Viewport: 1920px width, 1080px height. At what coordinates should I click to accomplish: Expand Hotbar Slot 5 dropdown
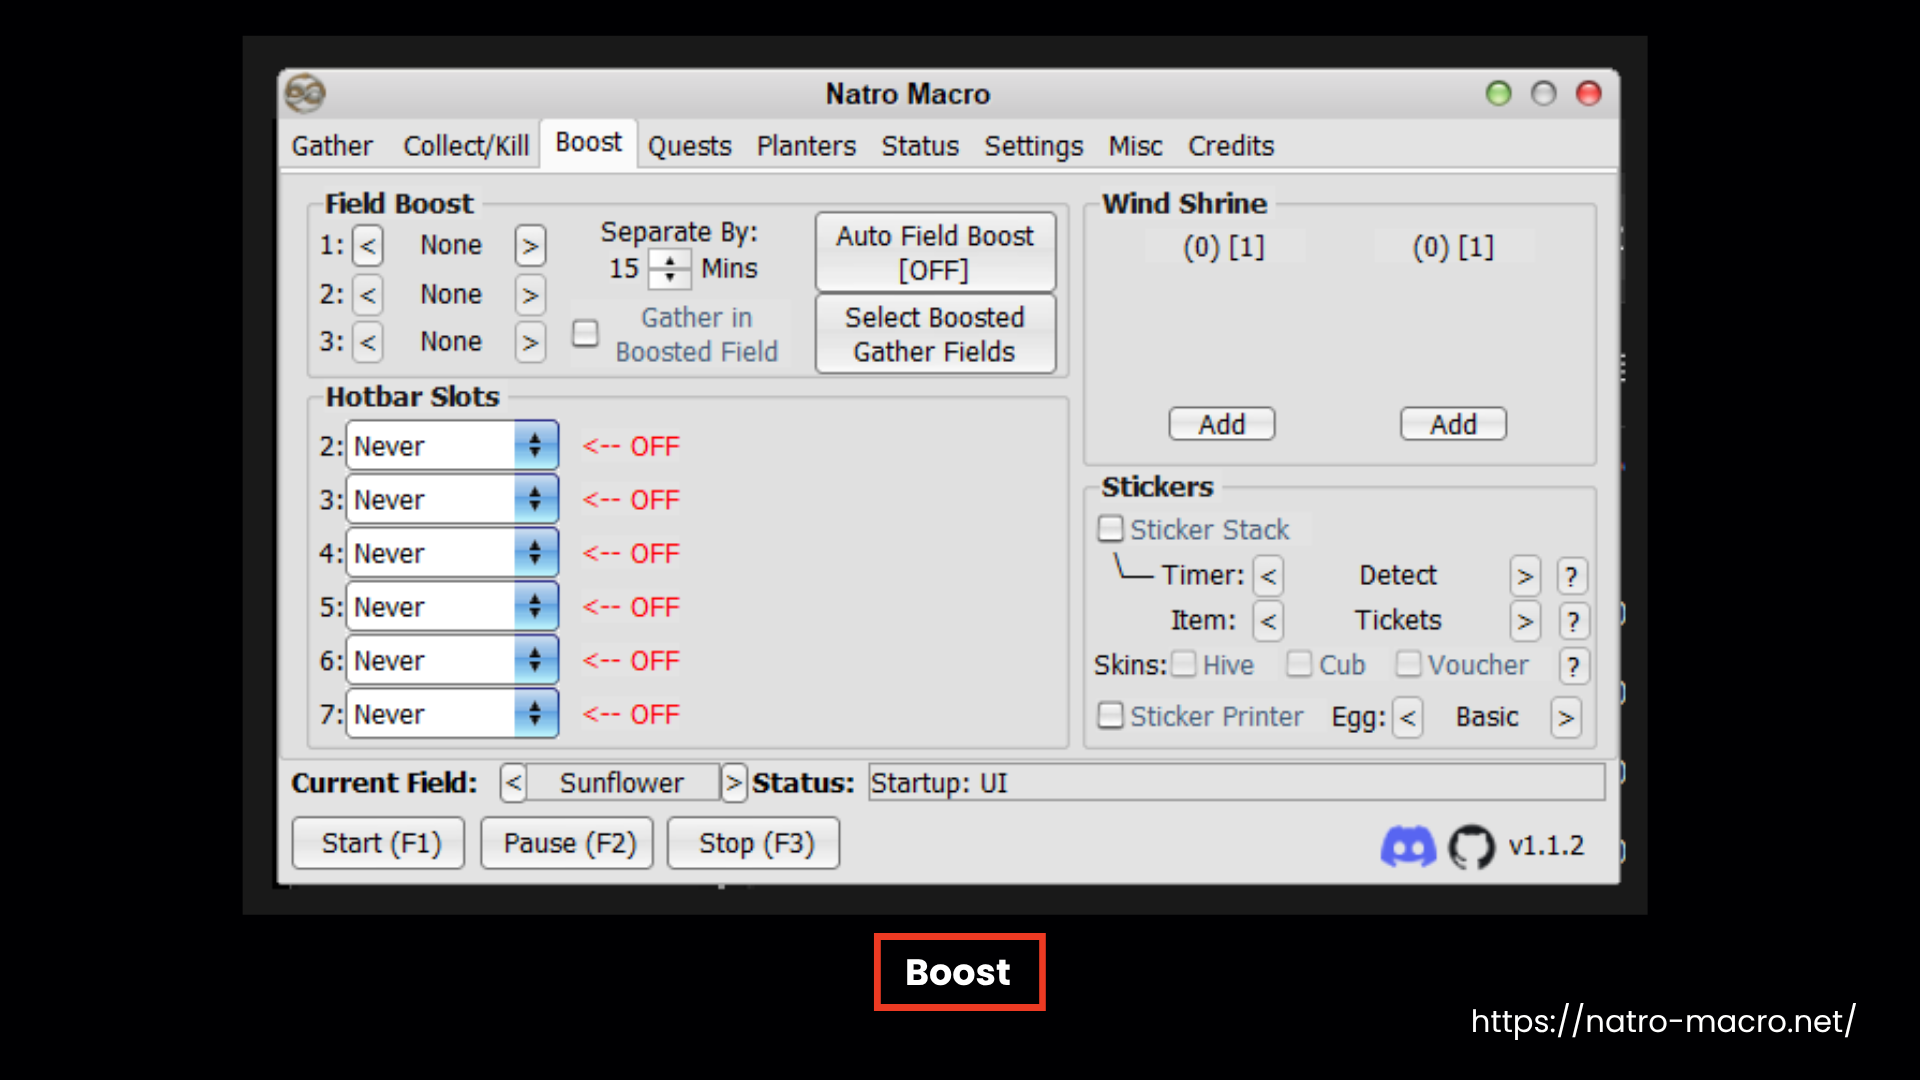tap(536, 607)
